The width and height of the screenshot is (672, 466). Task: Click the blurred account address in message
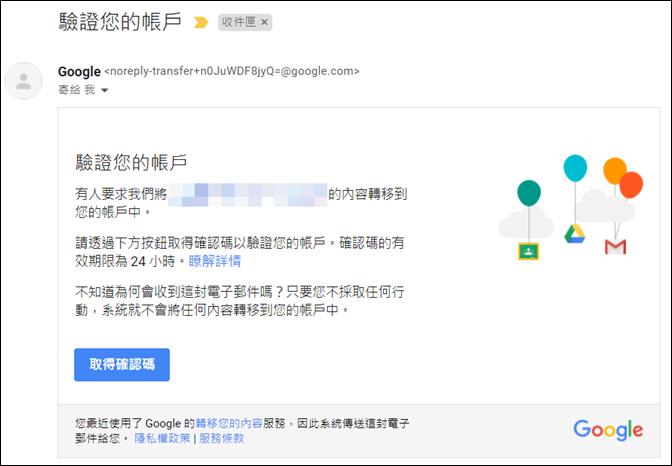pos(248,195)
